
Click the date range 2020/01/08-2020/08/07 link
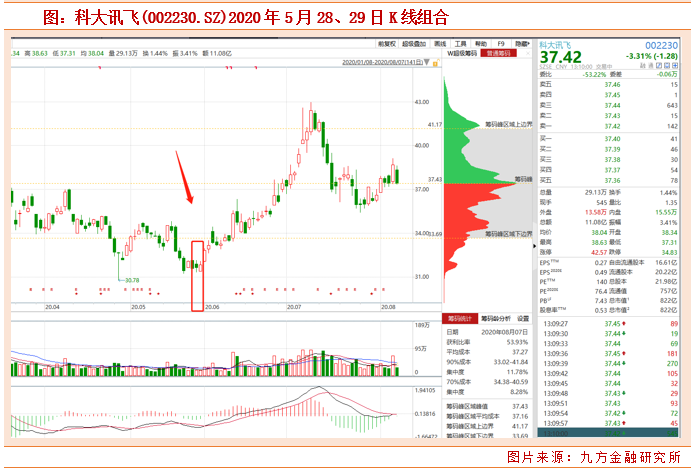click(x=383, y=62)
